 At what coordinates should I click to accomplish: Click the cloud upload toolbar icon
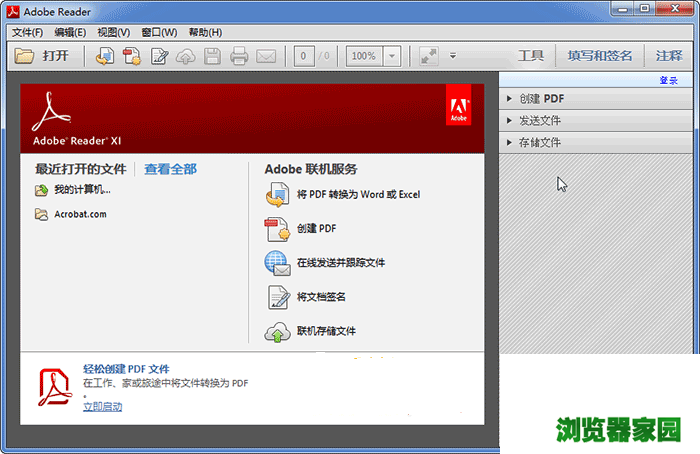pyautogui.click(x=186, y=57)
